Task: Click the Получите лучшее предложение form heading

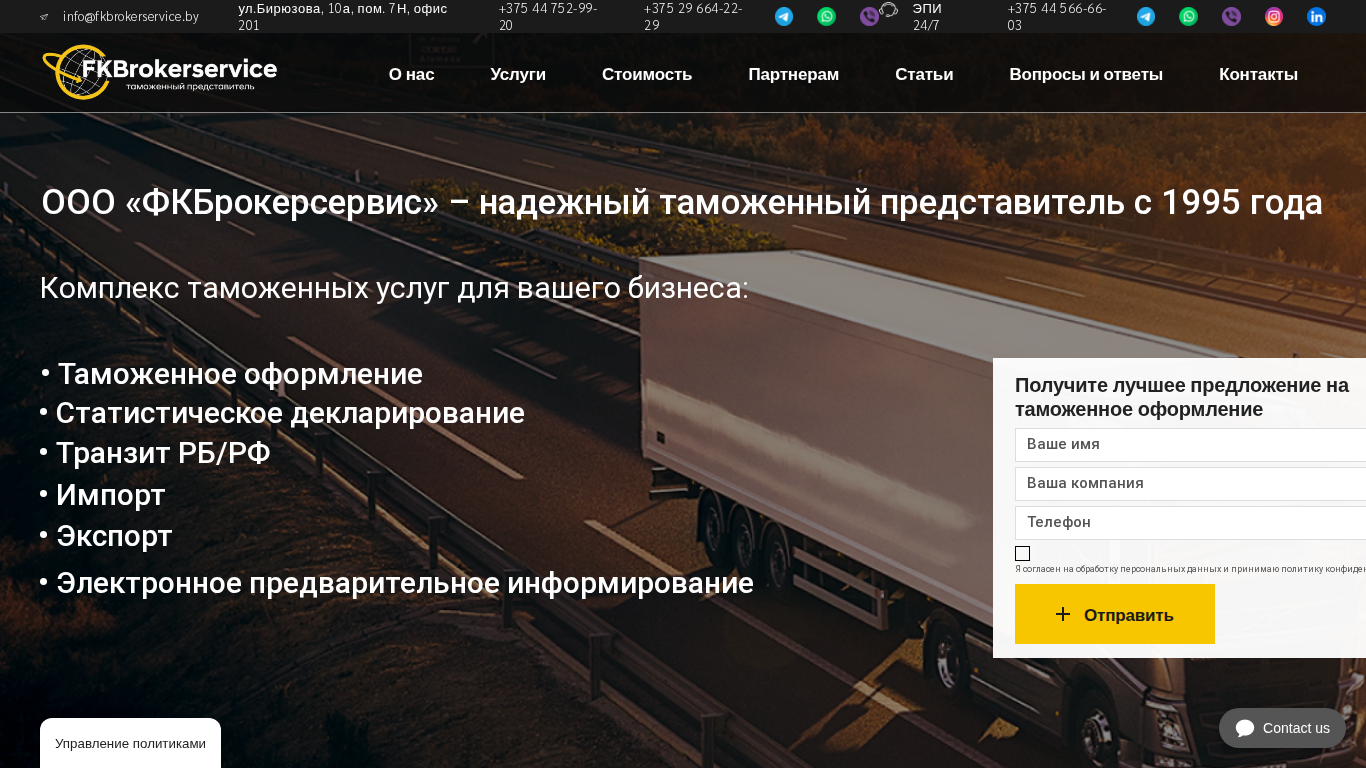Action: pyautogui.click(x=1182, y=397)
